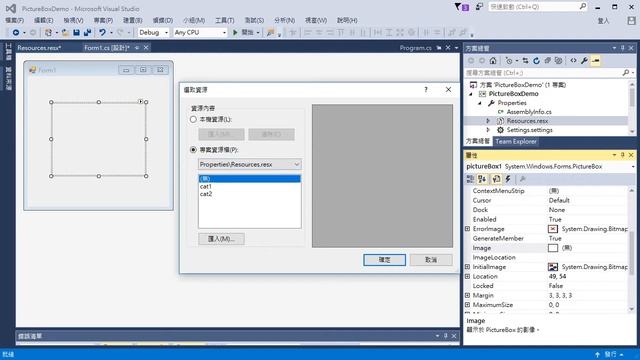Image resolution: width=640 pixels, height=360 pixels.
Task: Click the Image property row in Properties
Action: (547, 248)
